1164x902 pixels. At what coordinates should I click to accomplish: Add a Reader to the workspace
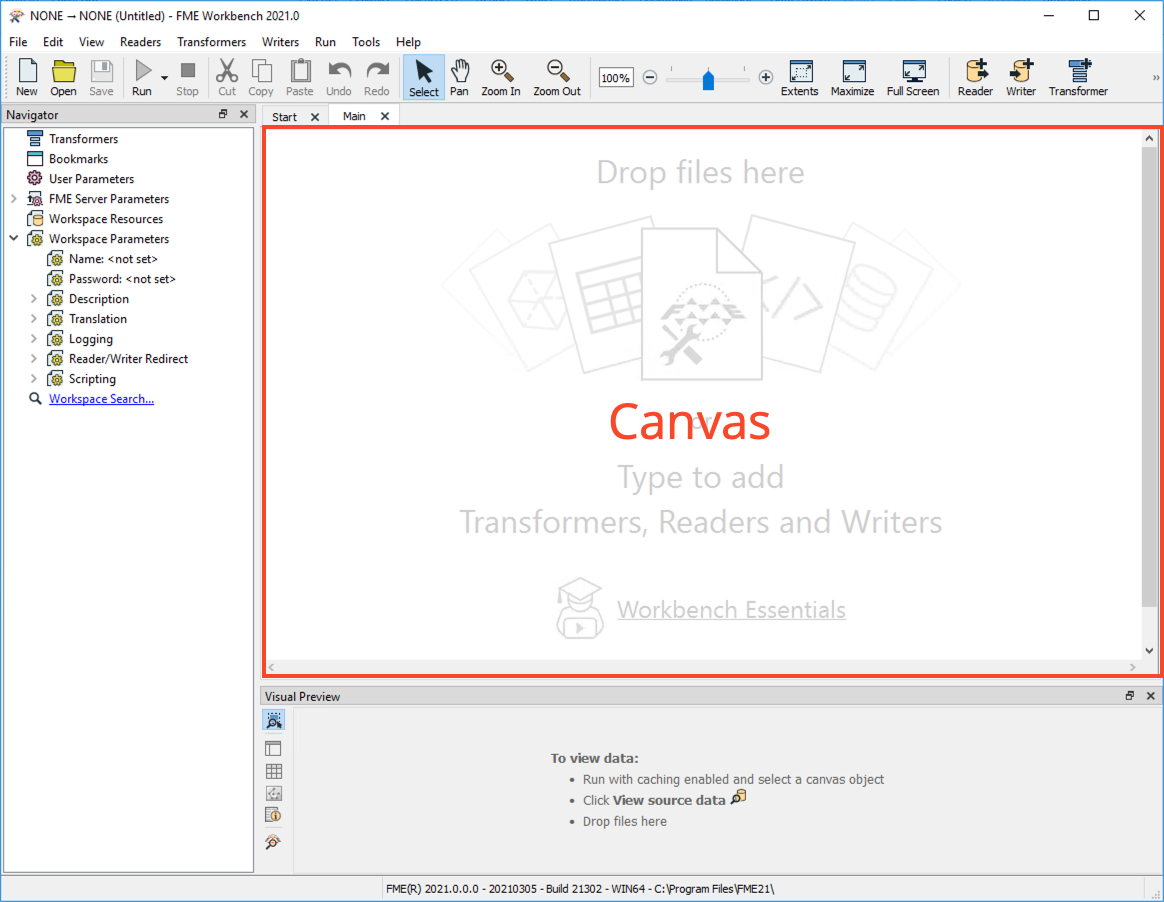click(975, 77)
